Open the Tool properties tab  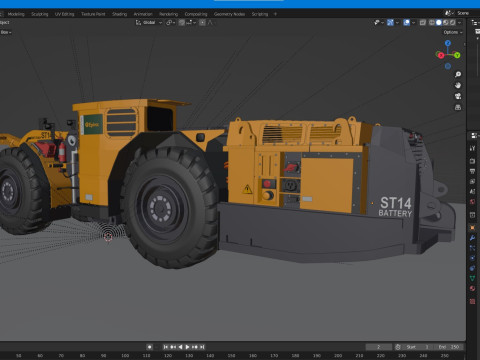(x=472, y=148)
